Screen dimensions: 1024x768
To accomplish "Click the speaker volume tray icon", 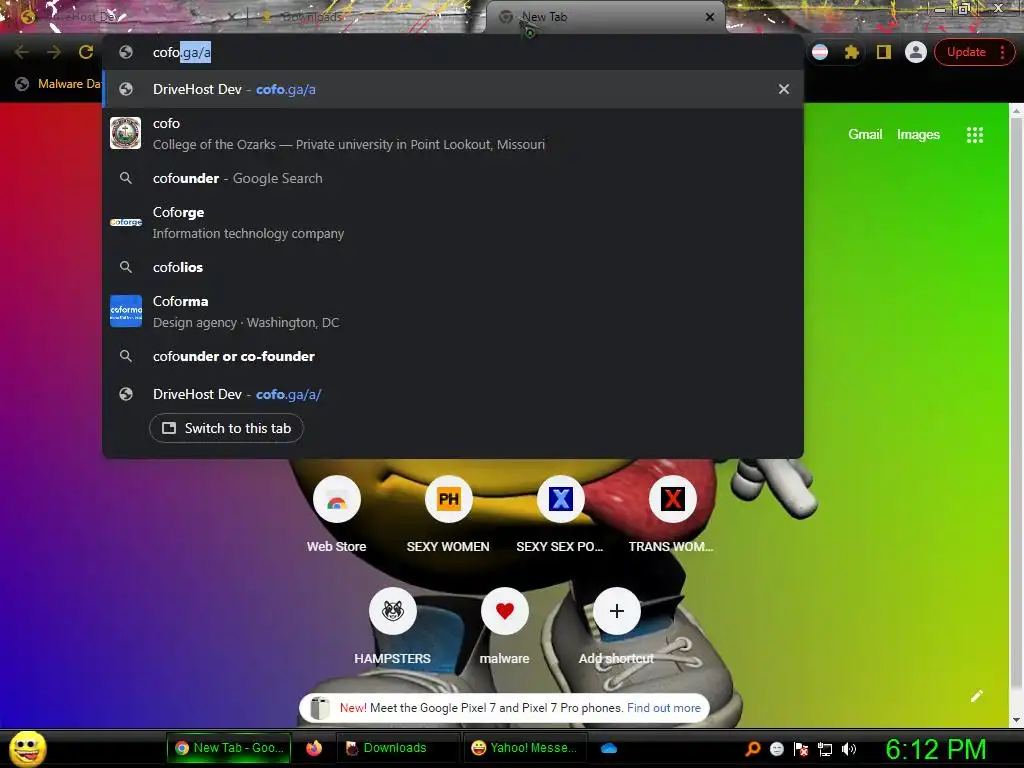I will 848,748.
